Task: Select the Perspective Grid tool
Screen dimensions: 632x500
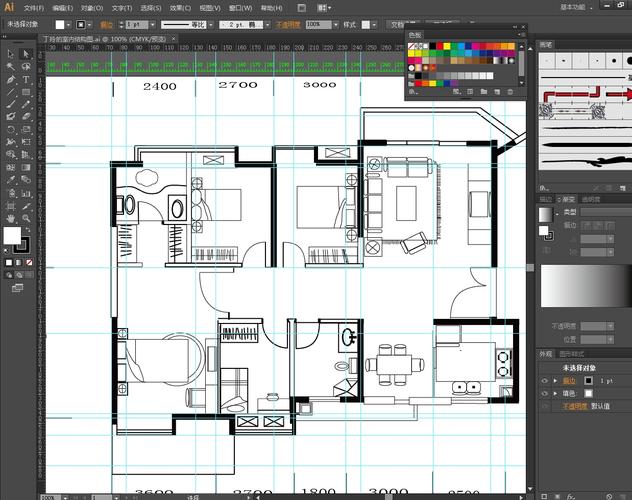Action: click(26, 154)
